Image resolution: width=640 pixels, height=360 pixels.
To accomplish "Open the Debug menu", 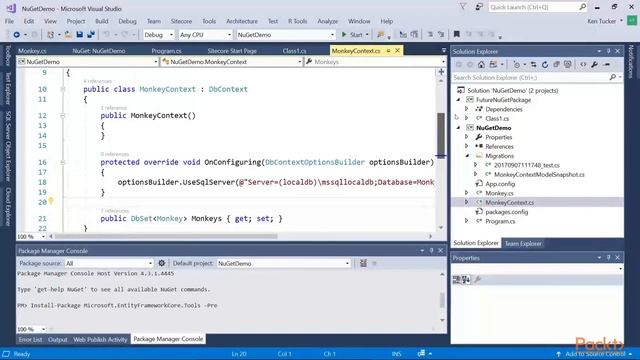I will (127, 21).
